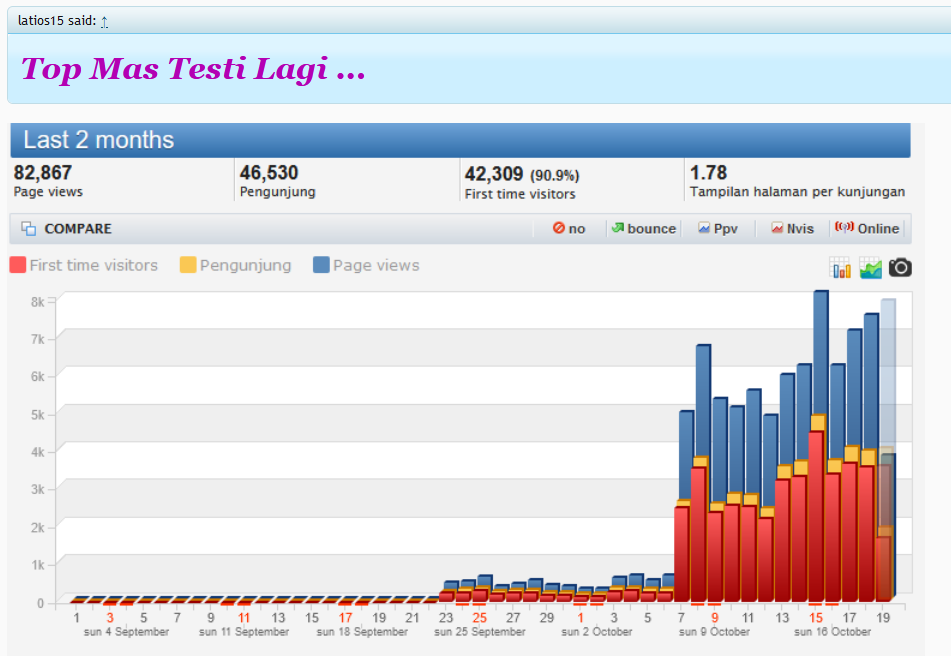The height and width of the screenshot is (656, 951).
Task: Click the "82,867" page views value
Action: [42, 173]
